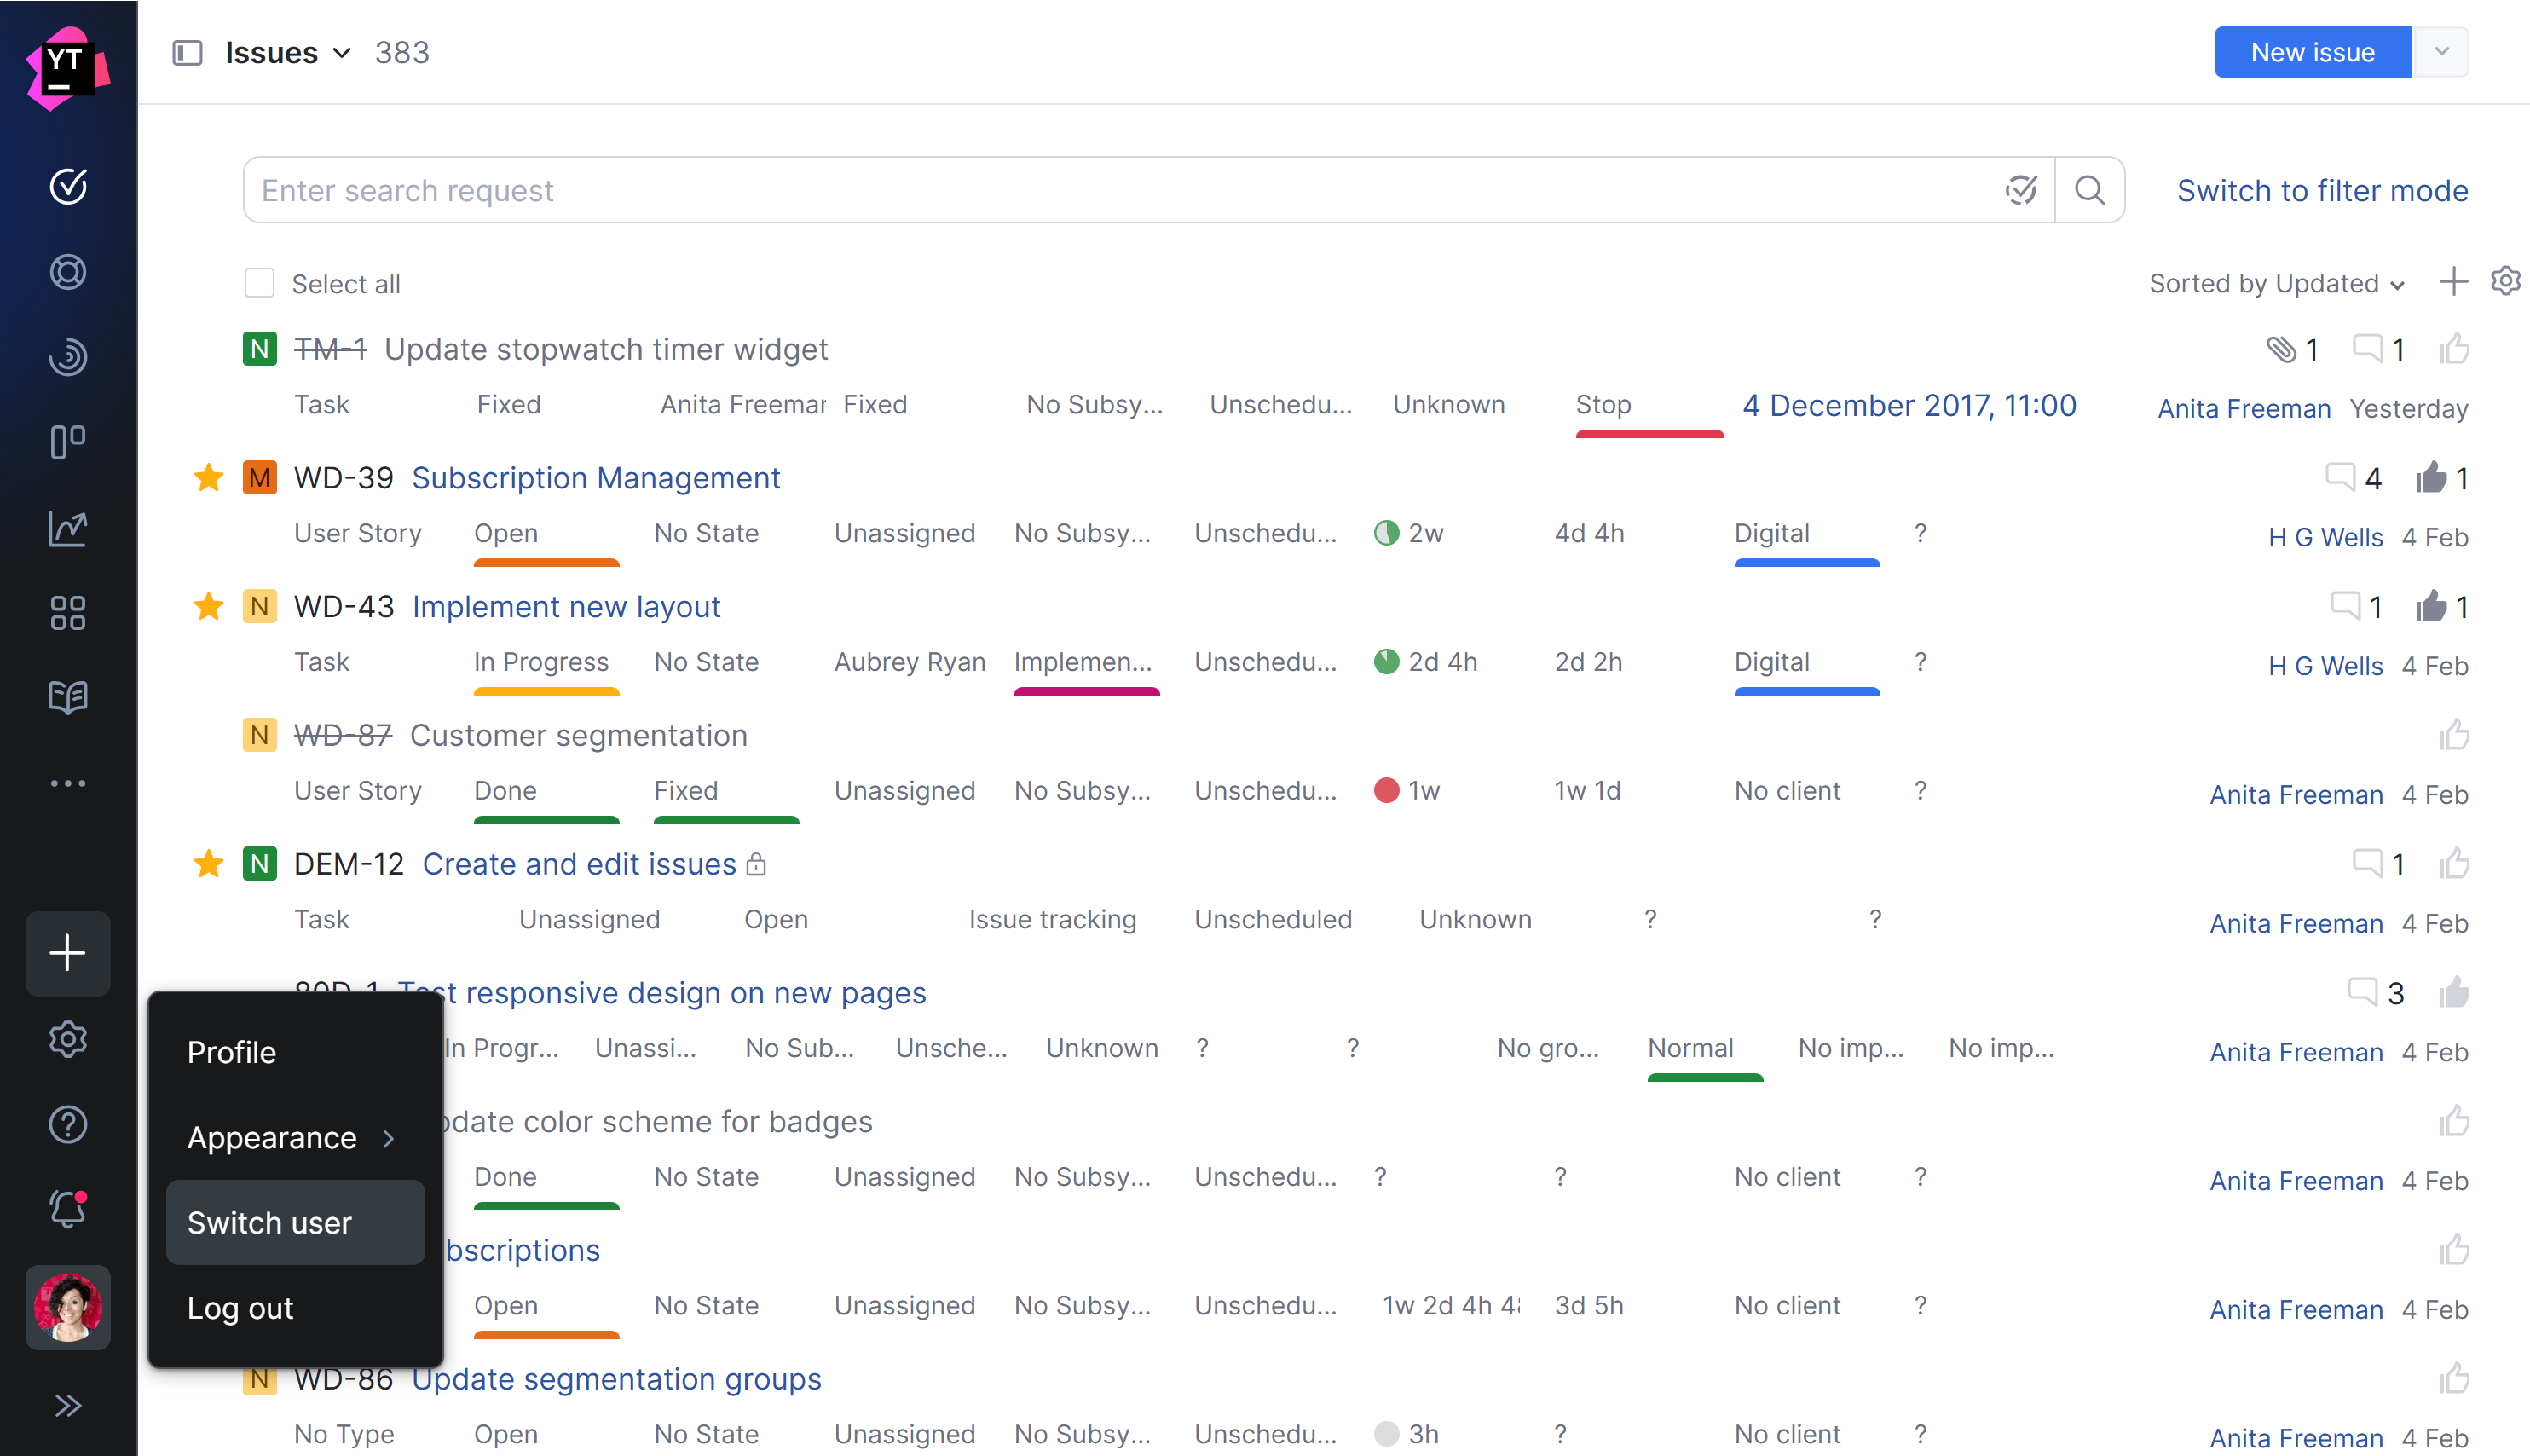Screen dimensions: 2530x1456
Task: Click thumbs-up on Update stopwatch timer widget
Action: 2453,349
